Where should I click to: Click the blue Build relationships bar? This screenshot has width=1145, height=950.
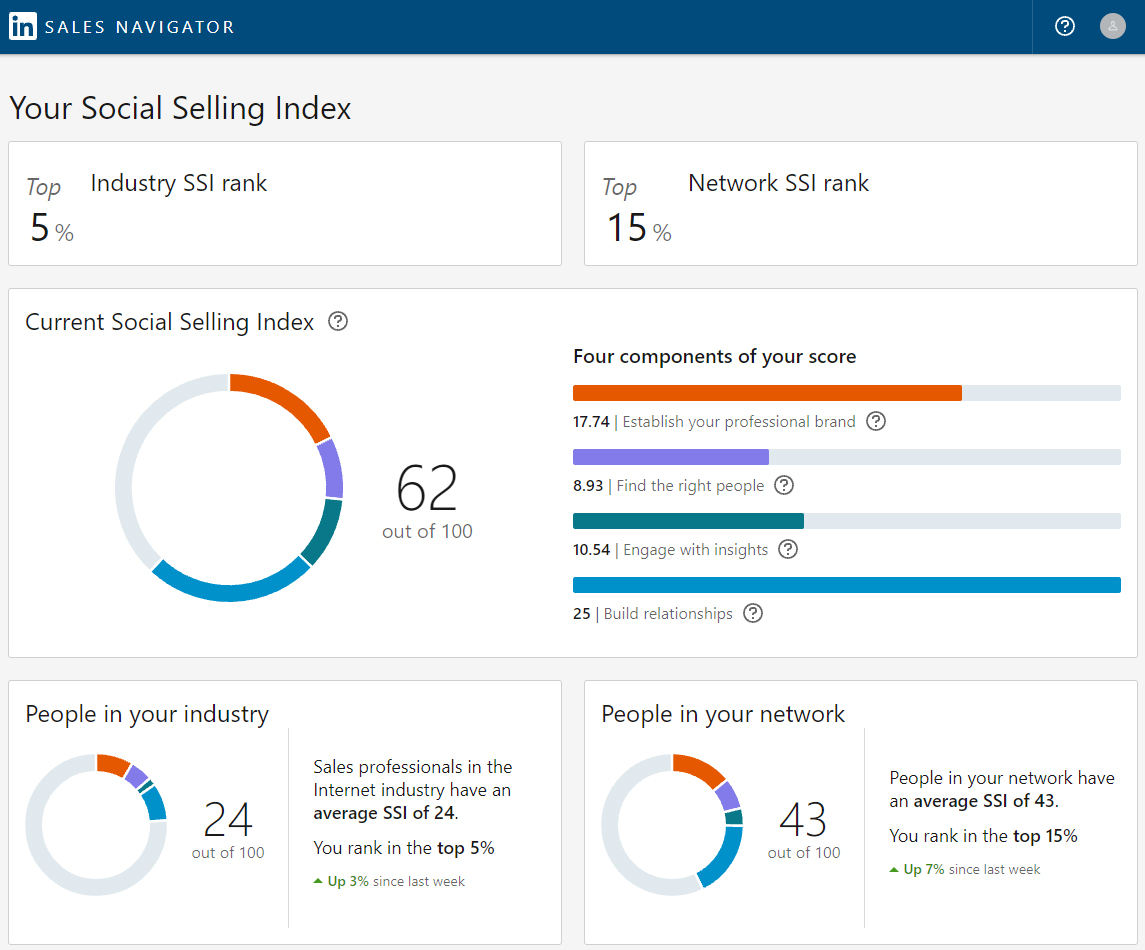click(847, 585)
